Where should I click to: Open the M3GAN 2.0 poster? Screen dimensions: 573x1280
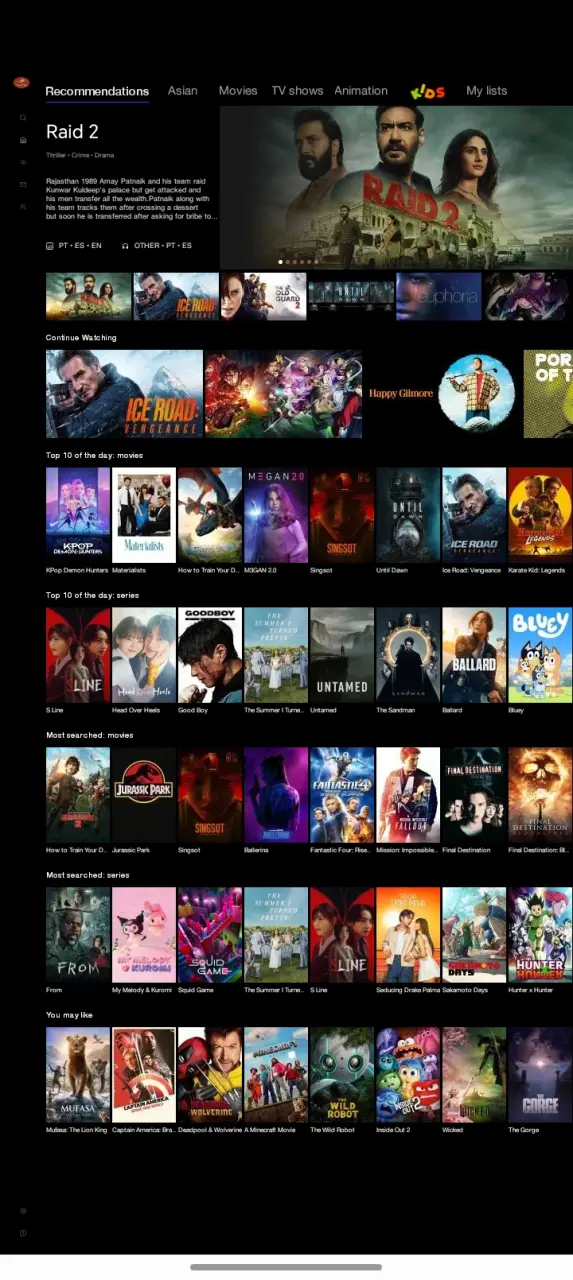pos(276,515)
